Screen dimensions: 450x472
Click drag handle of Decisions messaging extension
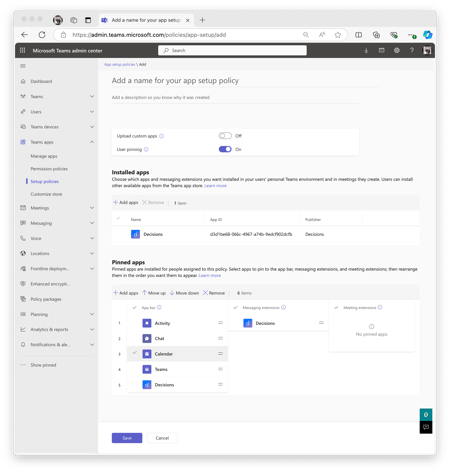coord(321,323)
